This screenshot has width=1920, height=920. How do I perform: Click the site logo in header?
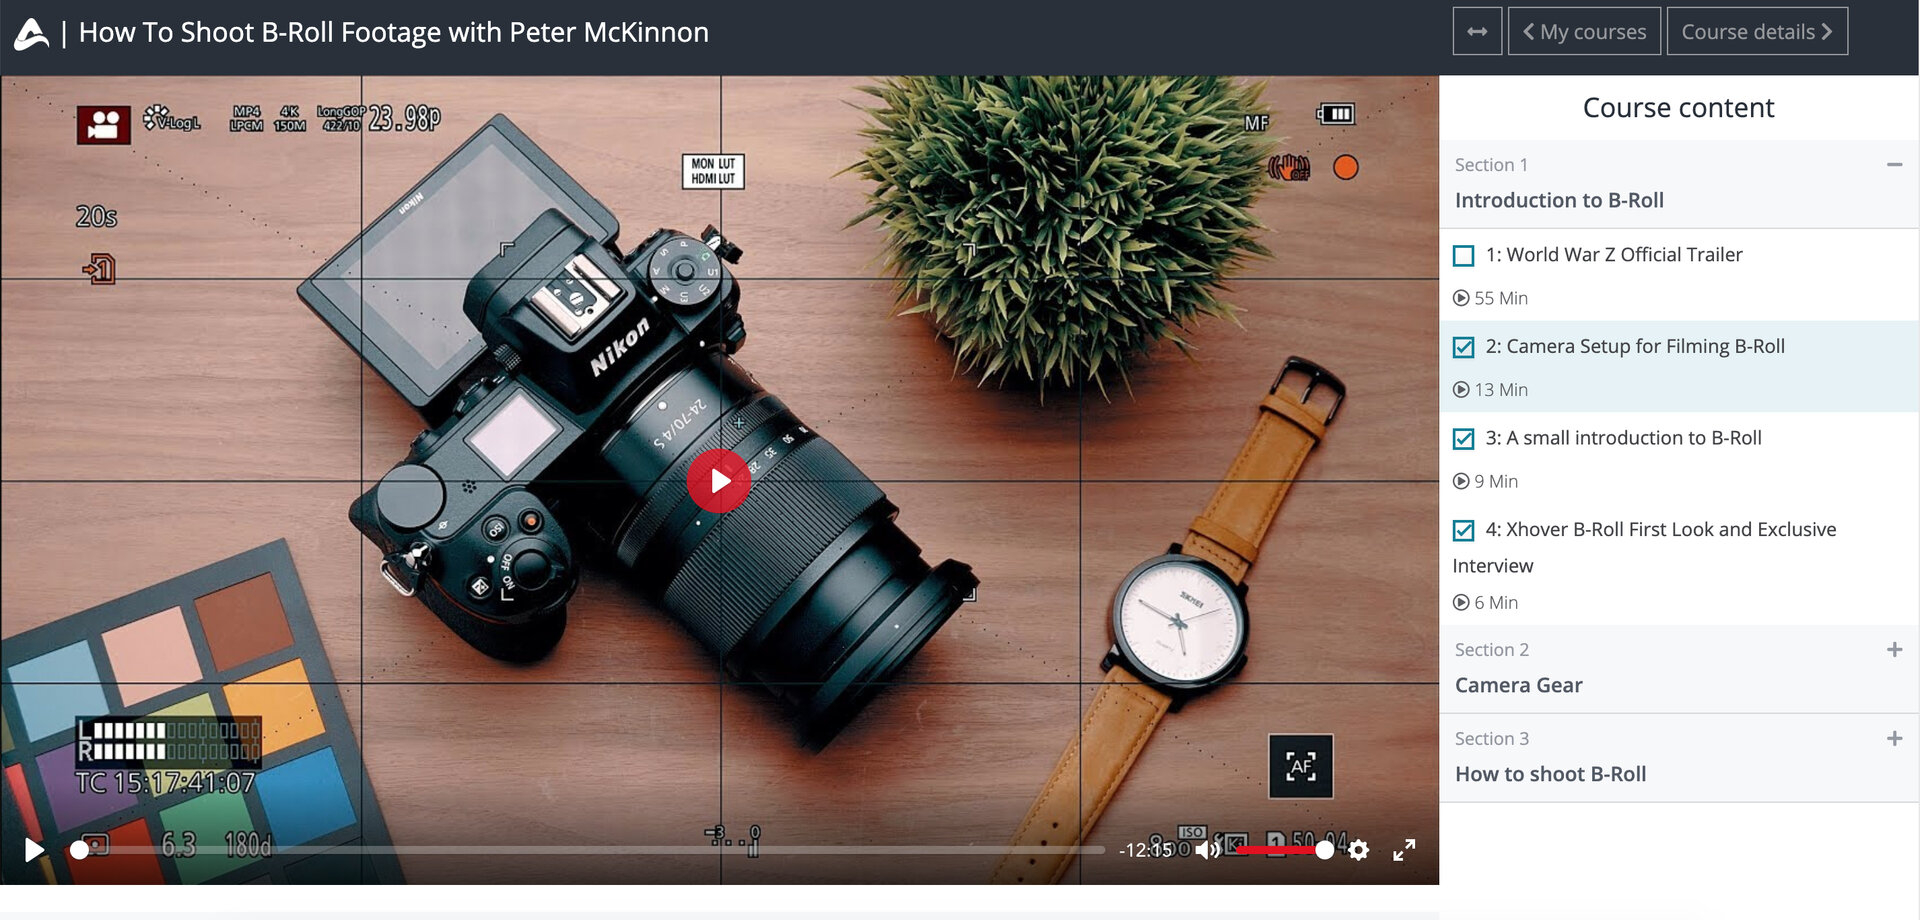pos(31,33)
